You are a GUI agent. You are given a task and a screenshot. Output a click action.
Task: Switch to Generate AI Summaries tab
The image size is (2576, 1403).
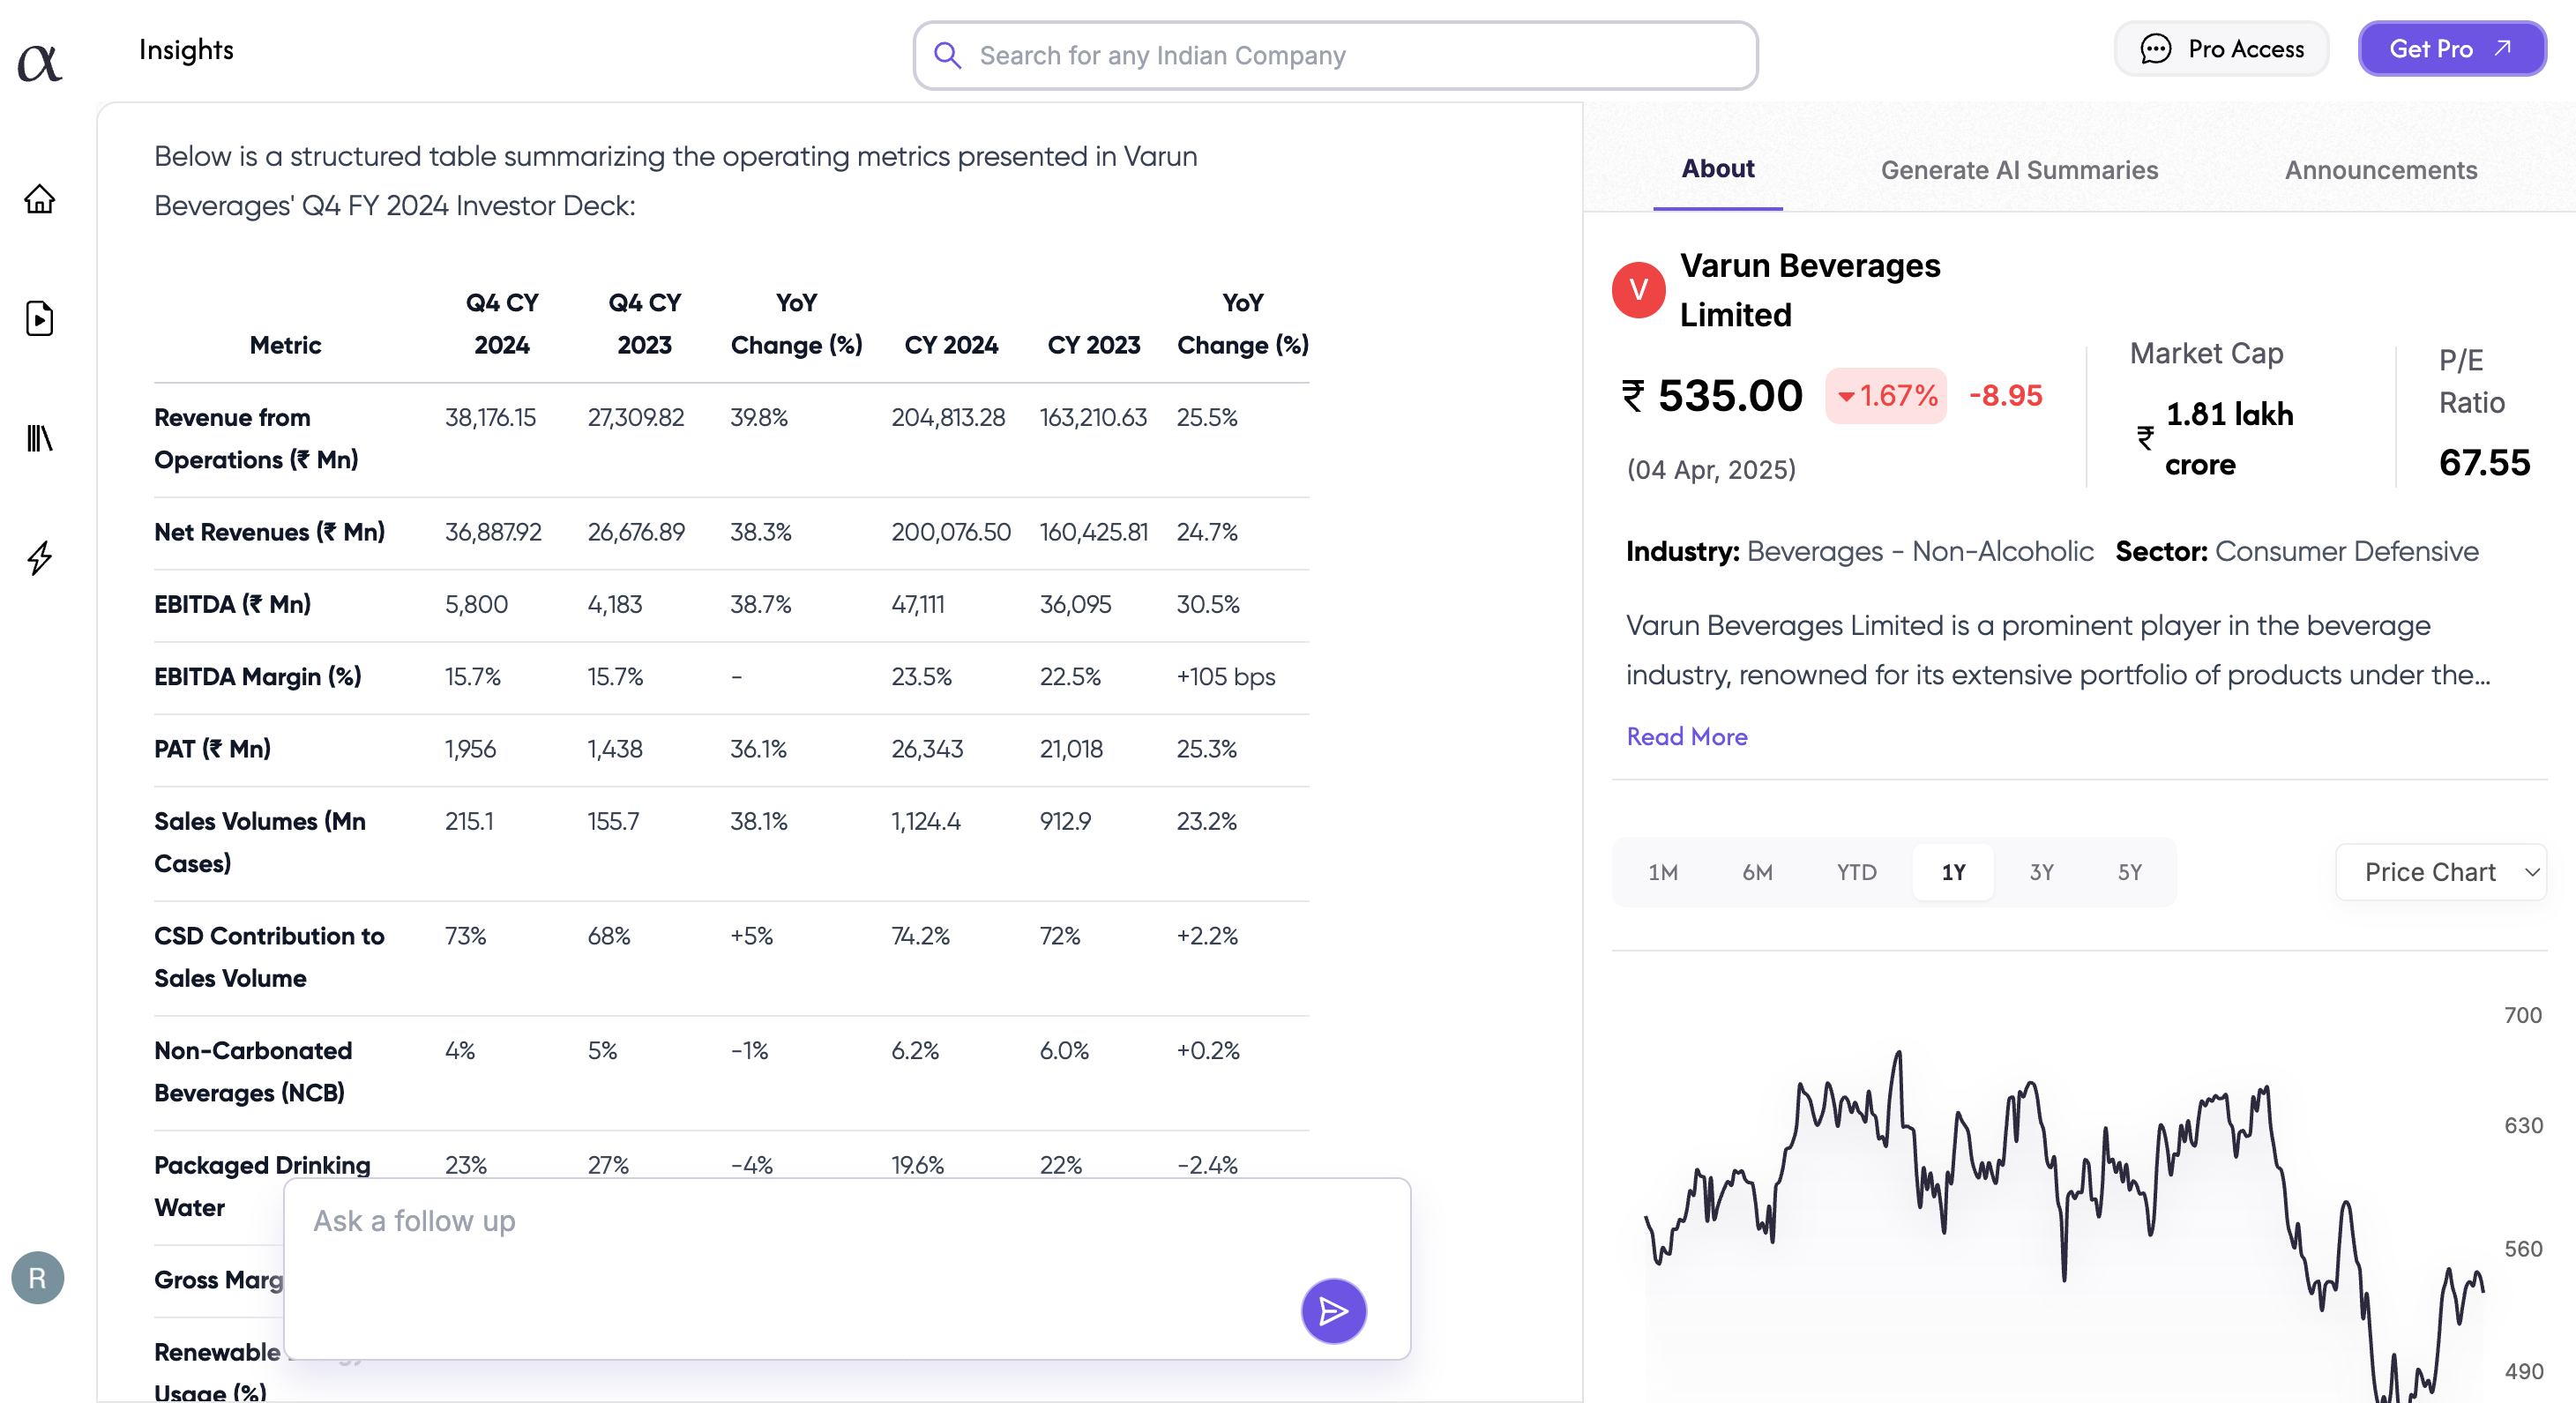[x=2019, y=170]
